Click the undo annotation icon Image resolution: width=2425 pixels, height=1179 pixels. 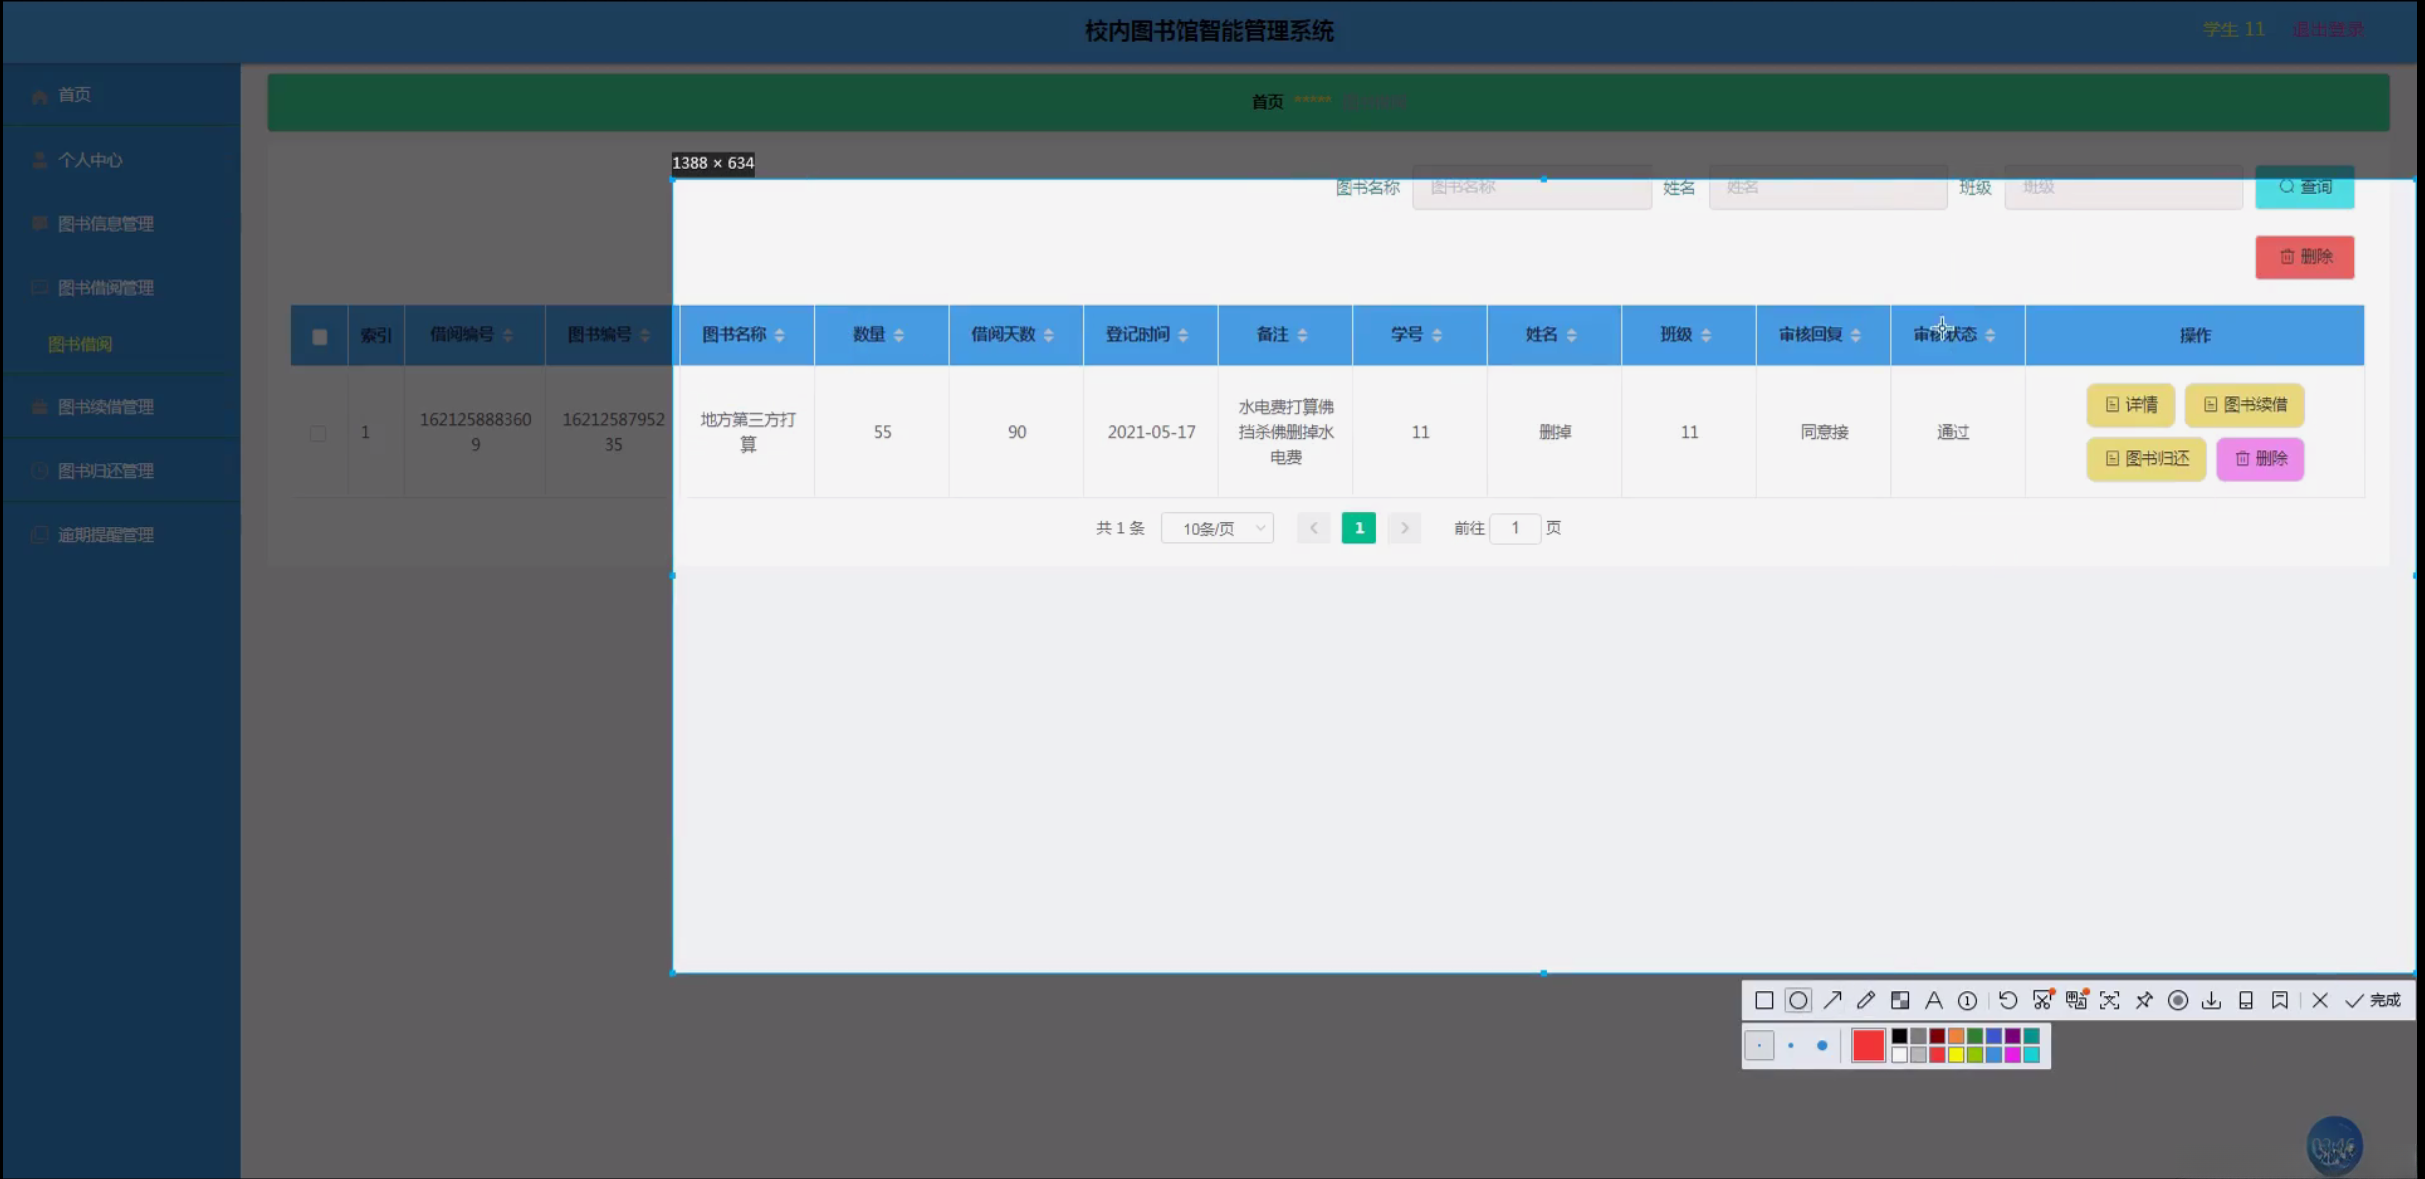(2008, 1000)
